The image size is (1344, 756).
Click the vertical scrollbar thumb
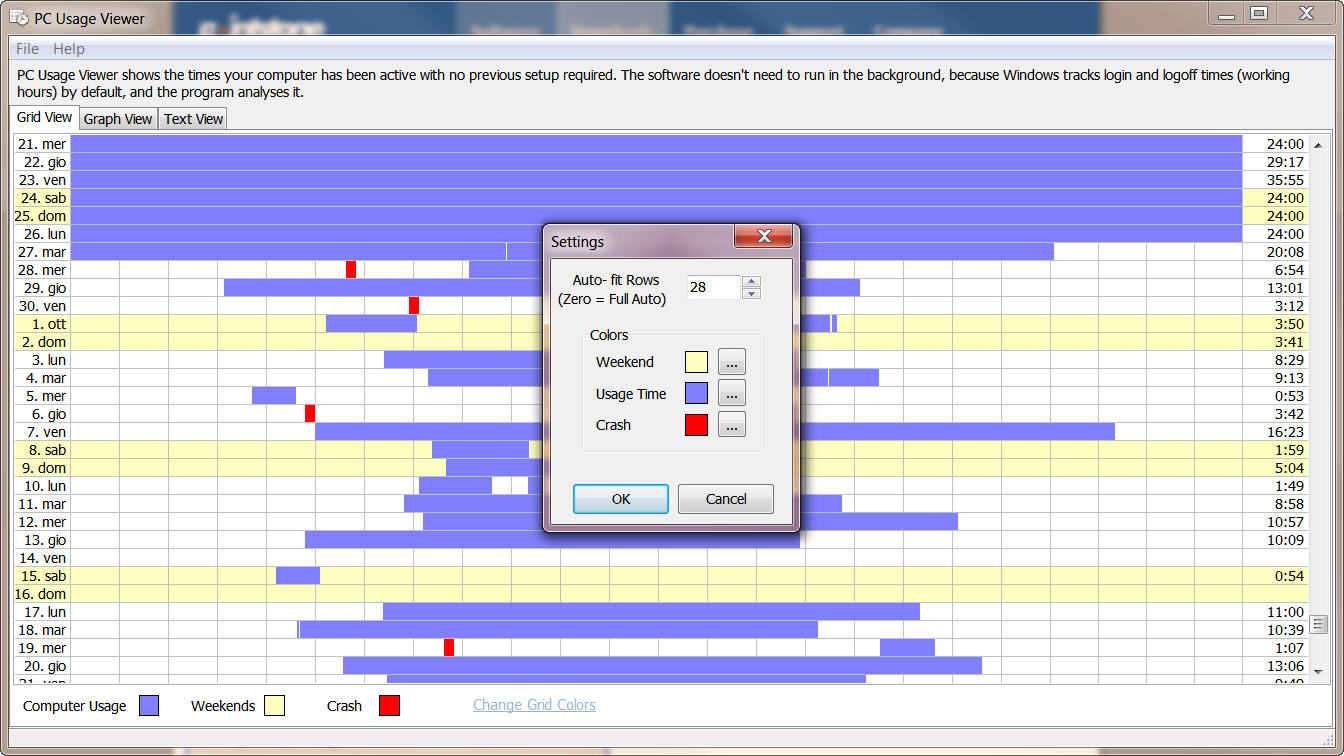coord(1318,624)
